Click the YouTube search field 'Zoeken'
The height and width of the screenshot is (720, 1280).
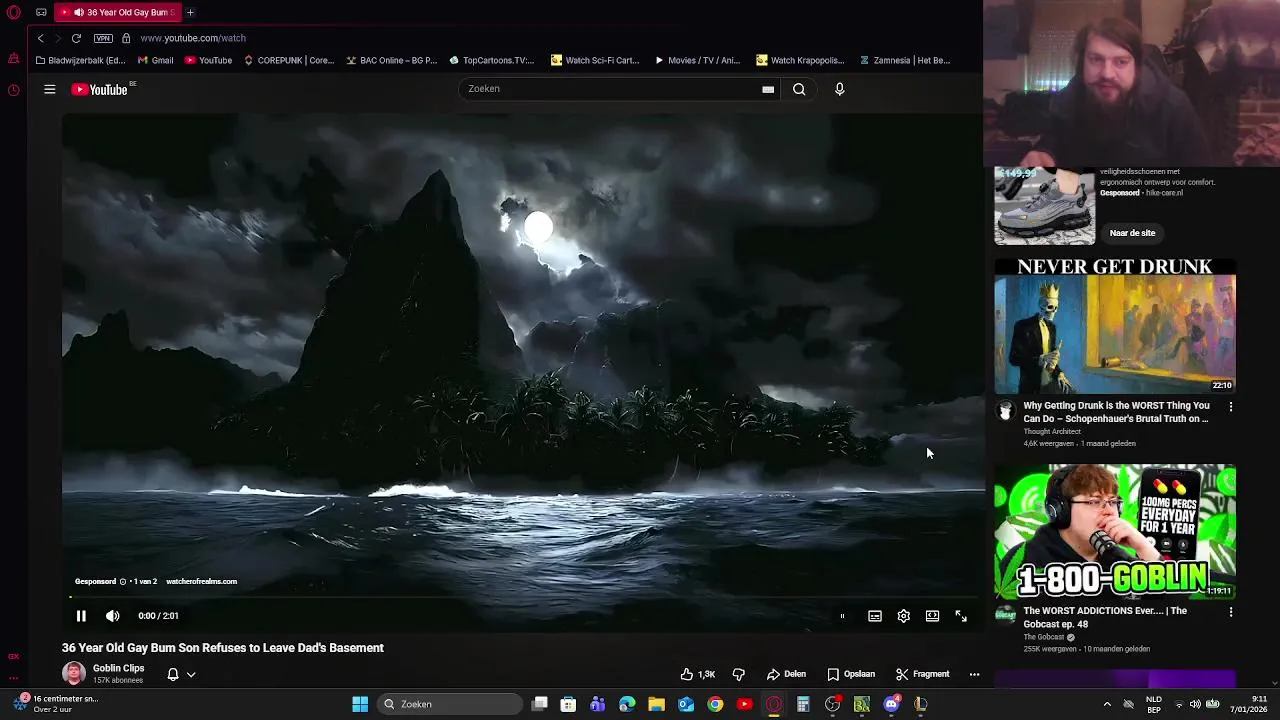point(610,89)
